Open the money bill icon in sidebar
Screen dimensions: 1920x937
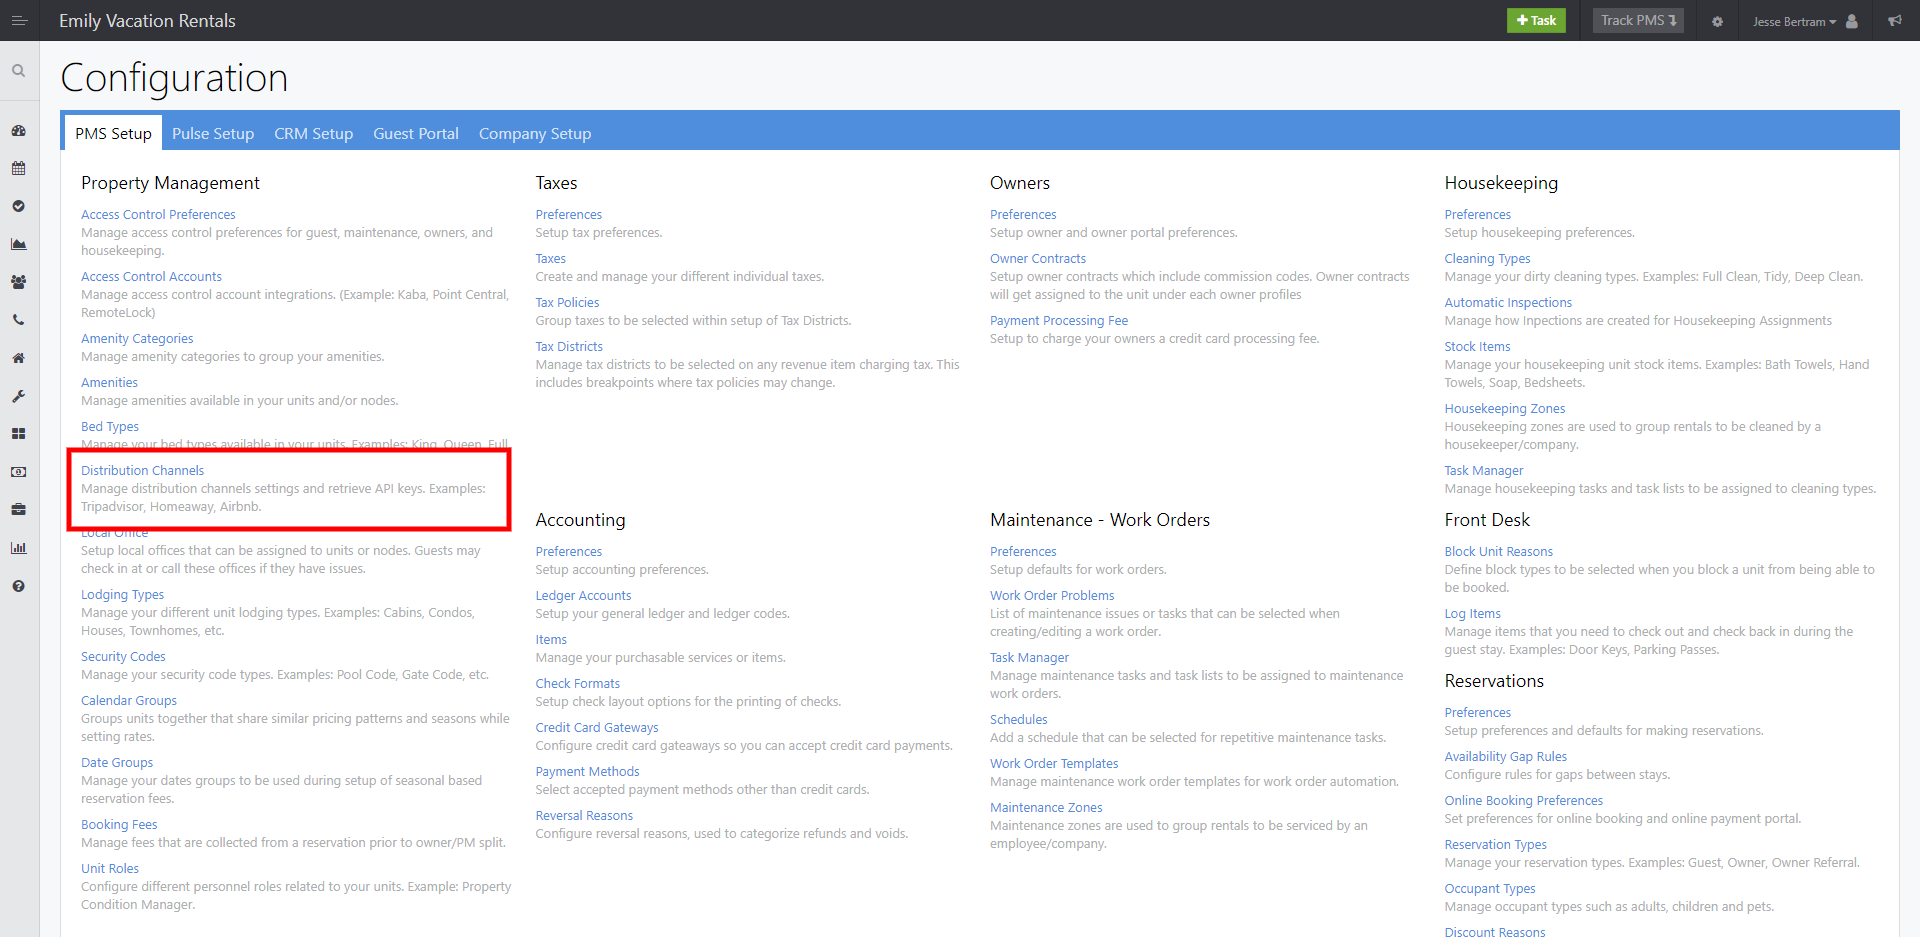pyautogui.click(x=19, y=472)
